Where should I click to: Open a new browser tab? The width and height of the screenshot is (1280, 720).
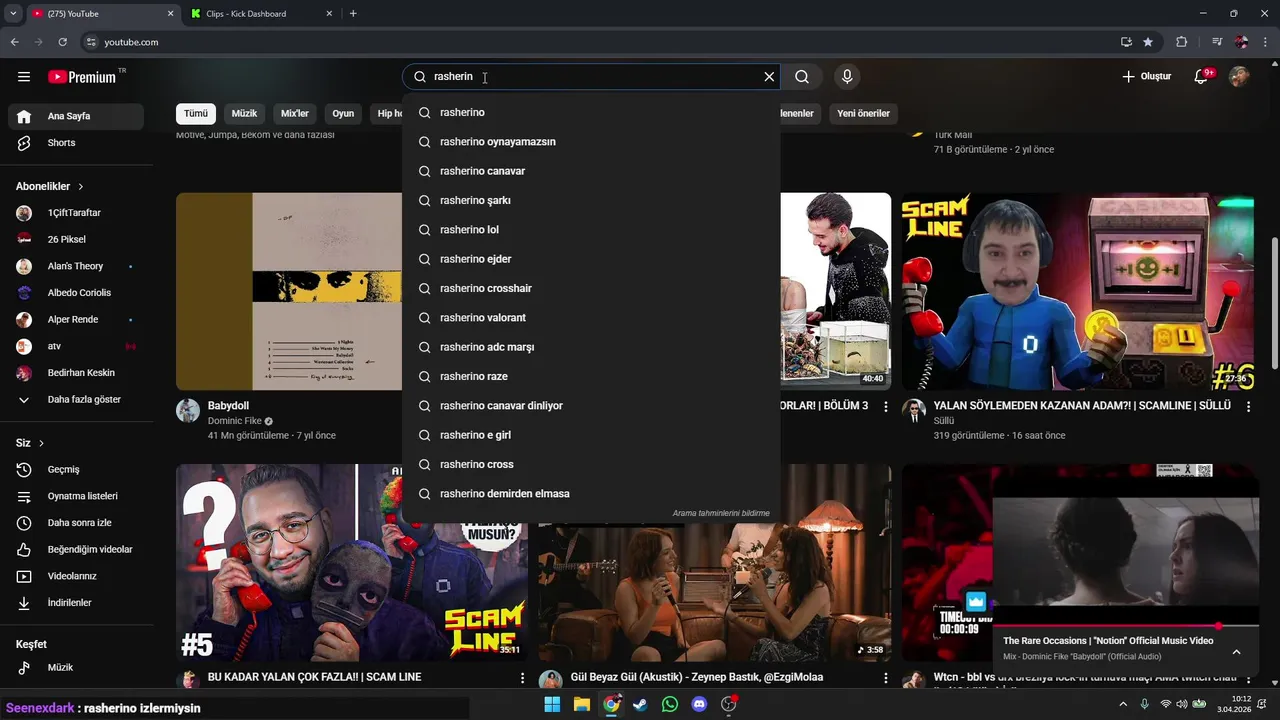tap(353, 14)
